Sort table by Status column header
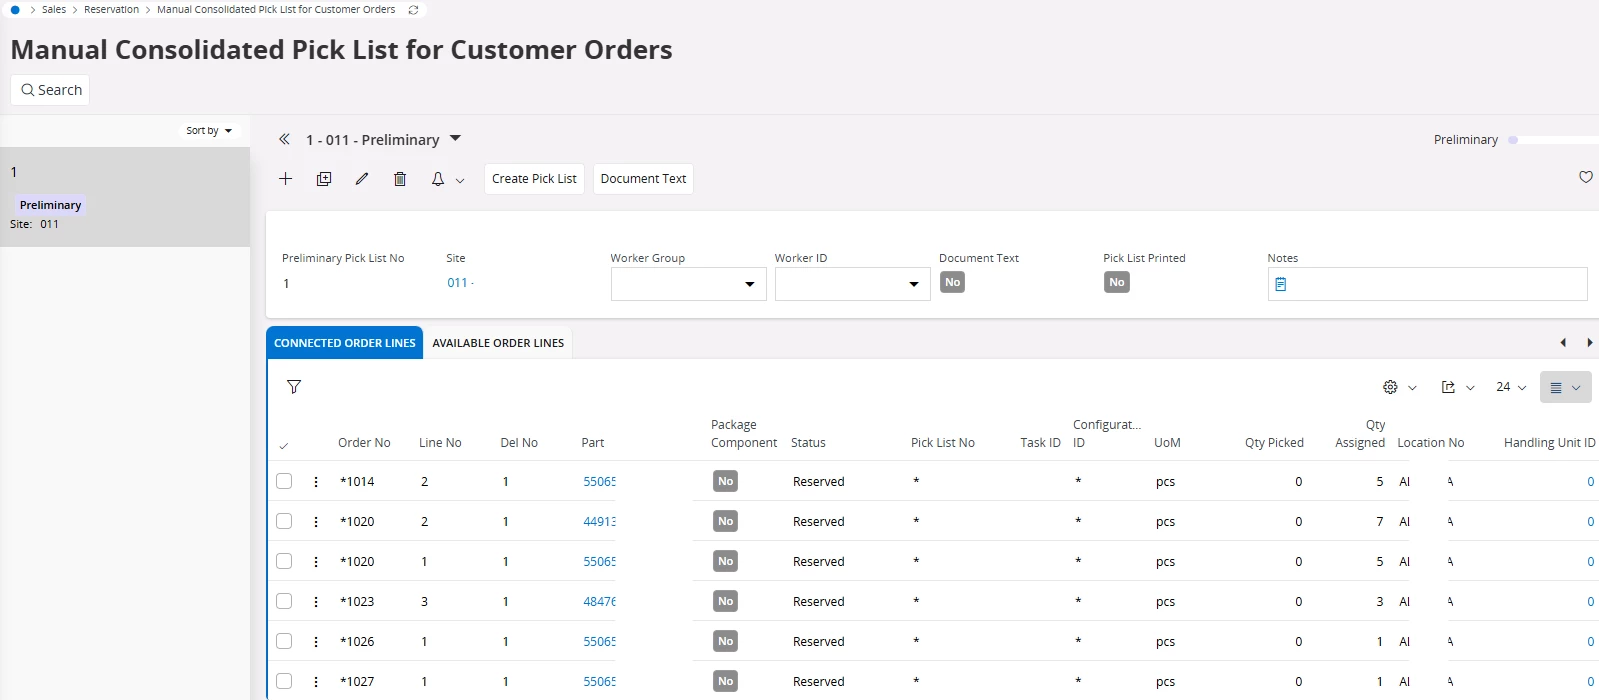The width and height of the screenshot is (1599, 700). click(808, 443)
